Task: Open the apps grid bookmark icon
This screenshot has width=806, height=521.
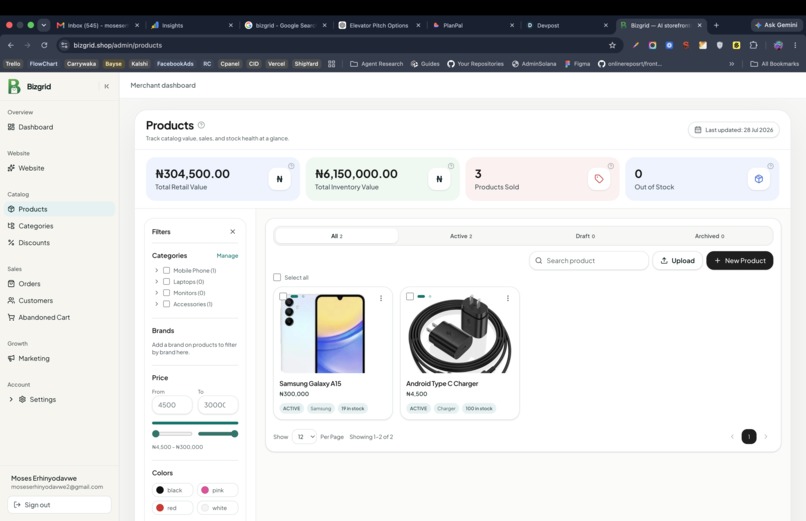Action: 332,64
